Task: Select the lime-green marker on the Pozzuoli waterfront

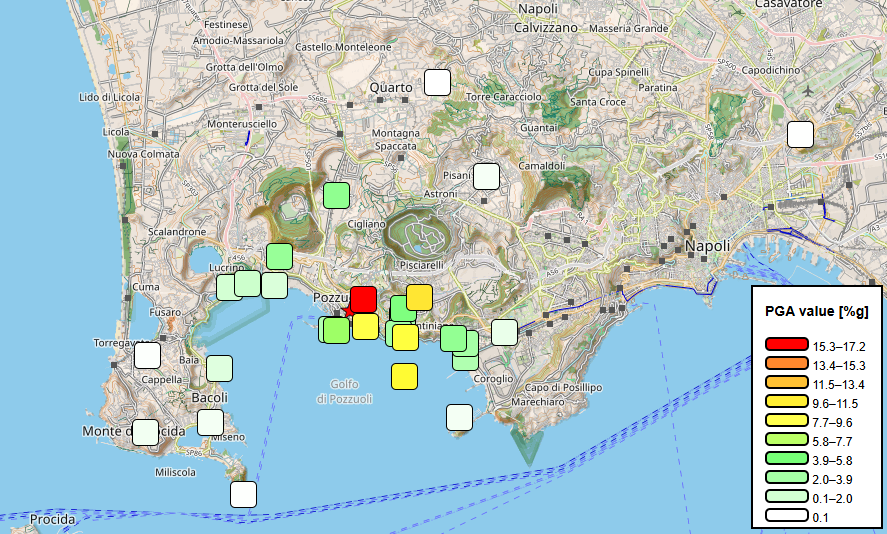Action: [337, 330]
